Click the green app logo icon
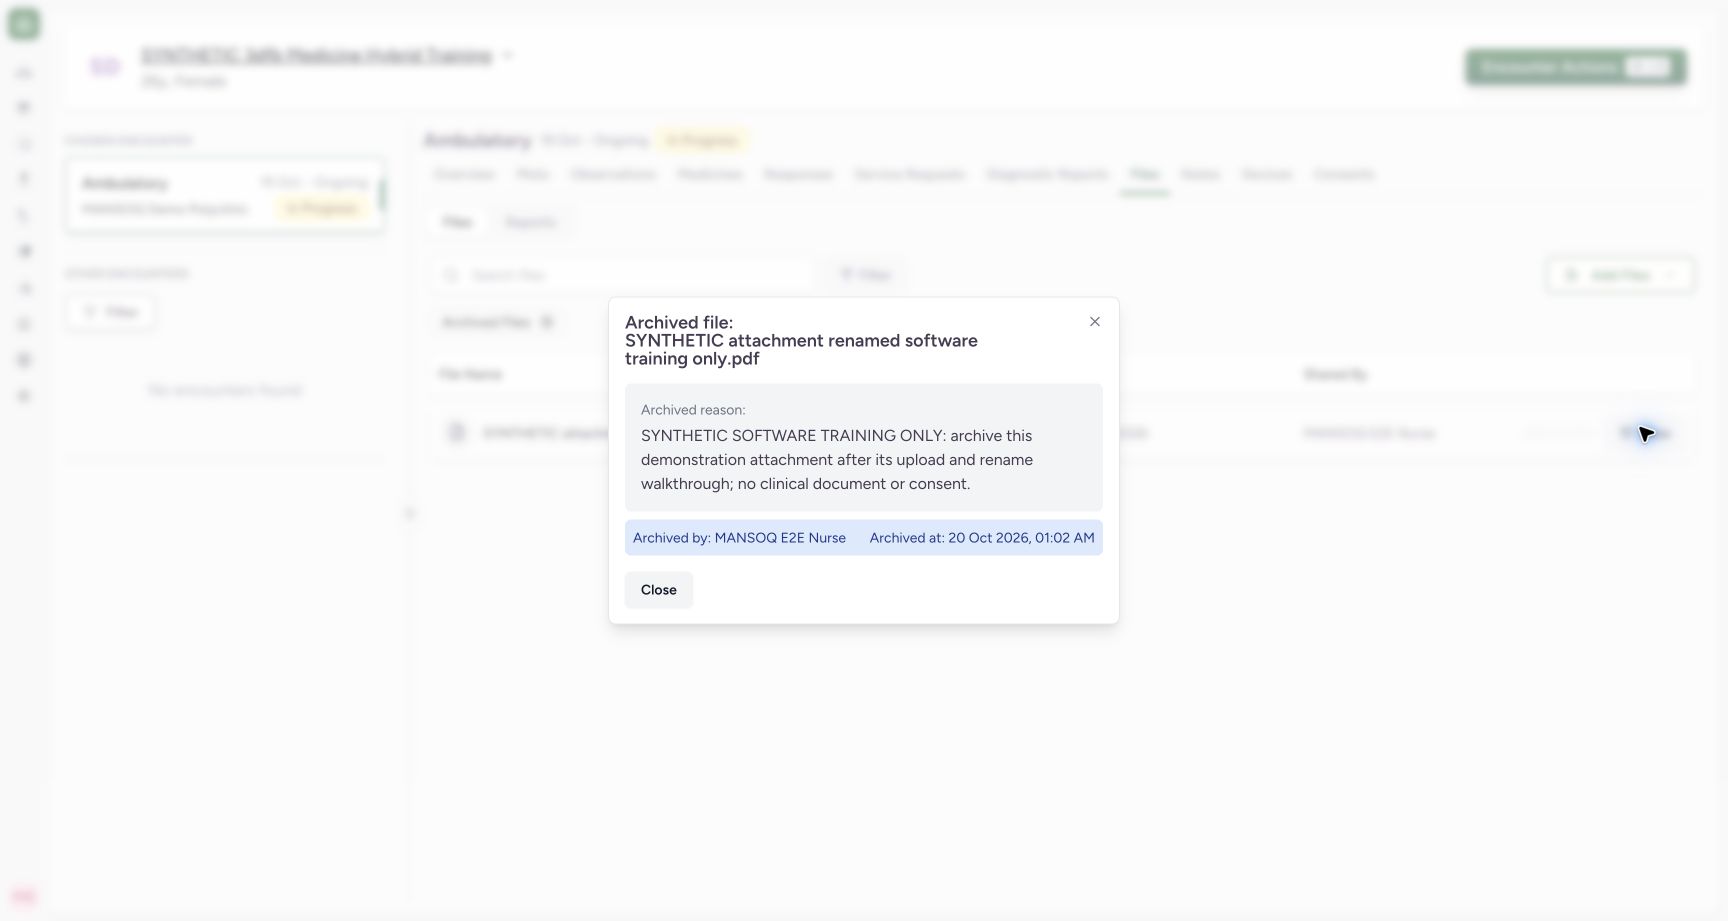1728x921 pixels. [24, 24]
